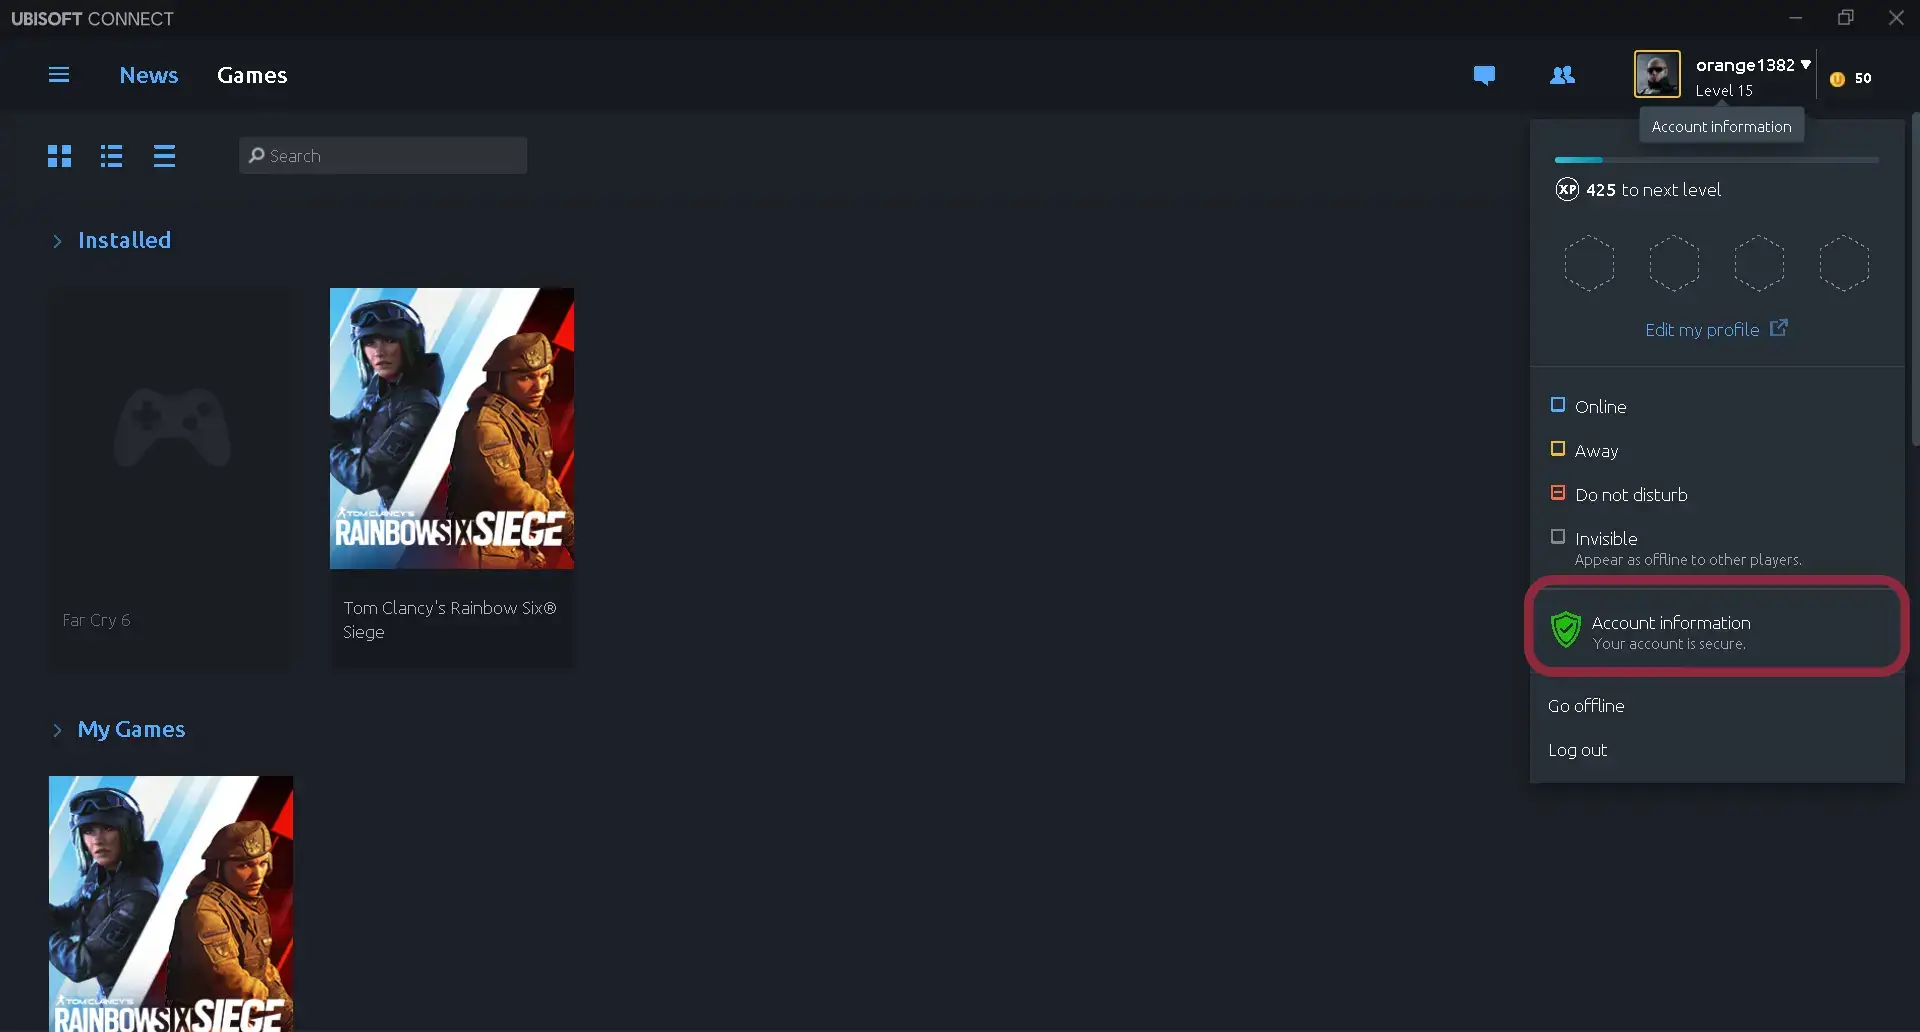Click the Ubisoft coin balance icon
1920x1032 pixels.
1837,79
